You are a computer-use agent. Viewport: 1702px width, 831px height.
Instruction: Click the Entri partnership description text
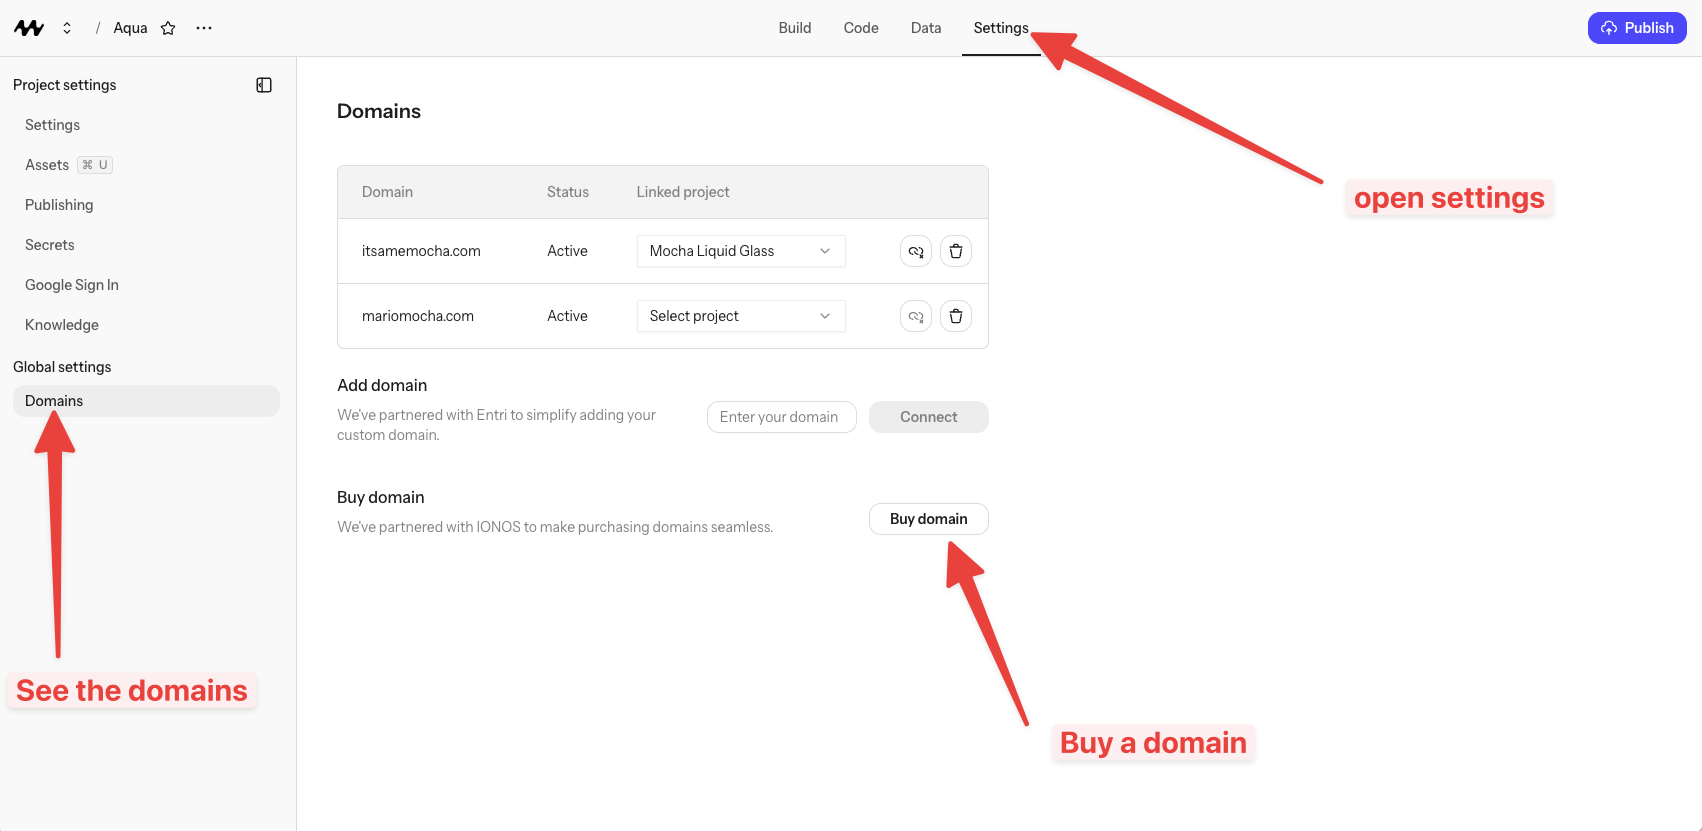(497, 425)
